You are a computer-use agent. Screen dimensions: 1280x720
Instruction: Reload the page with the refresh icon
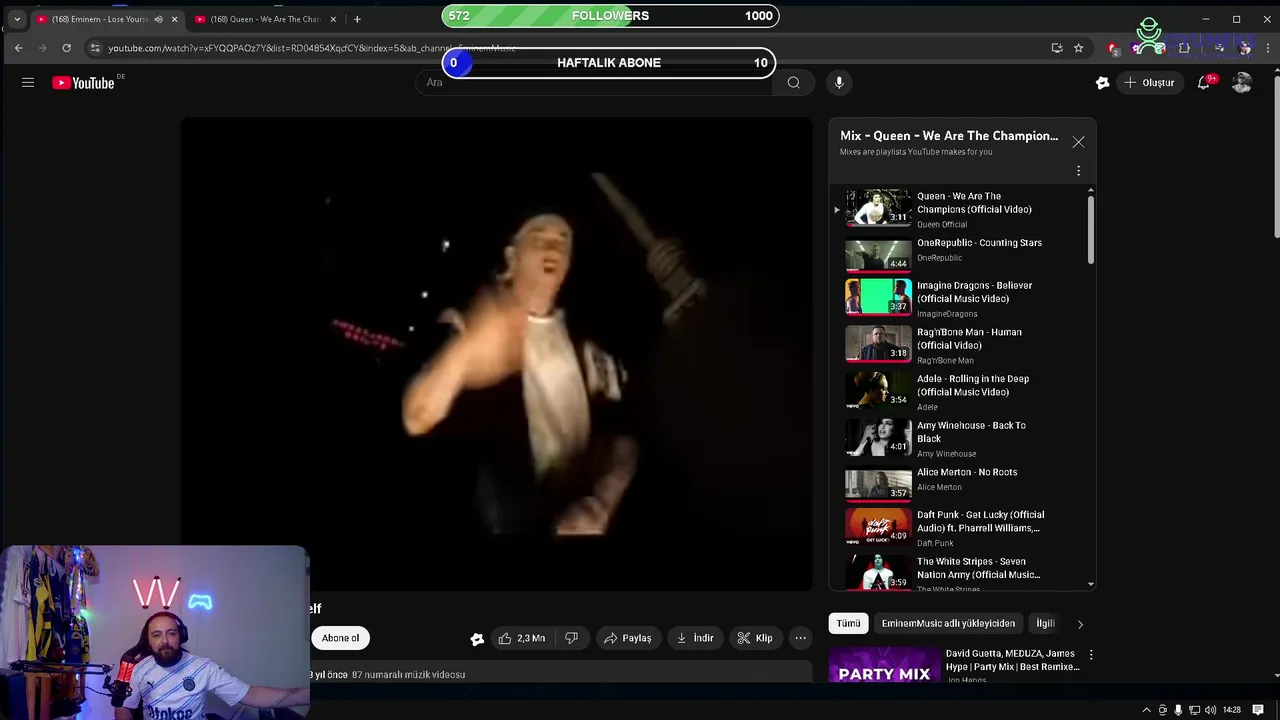(x=66, y=48)
